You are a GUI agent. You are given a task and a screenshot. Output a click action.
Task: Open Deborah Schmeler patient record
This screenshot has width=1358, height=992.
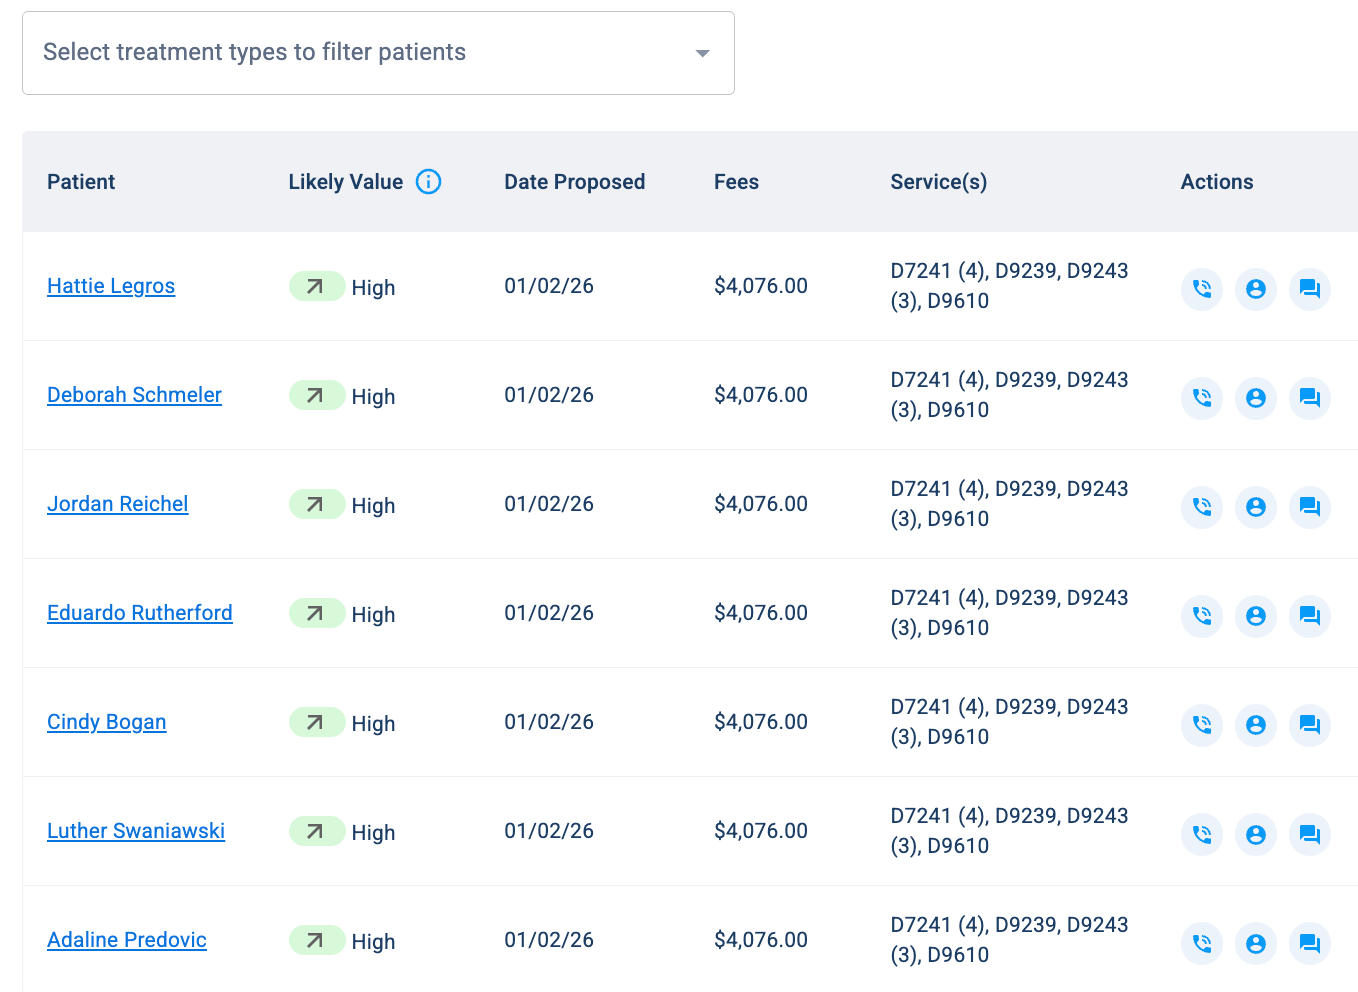tap(134, 396)
